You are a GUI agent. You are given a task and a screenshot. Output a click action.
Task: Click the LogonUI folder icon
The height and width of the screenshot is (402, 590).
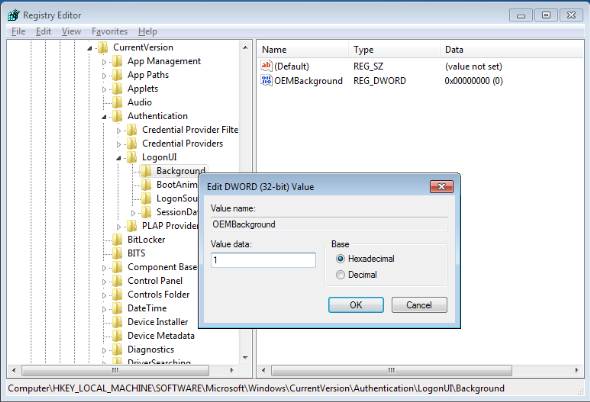pyautogui.click(x=131, y=157)
